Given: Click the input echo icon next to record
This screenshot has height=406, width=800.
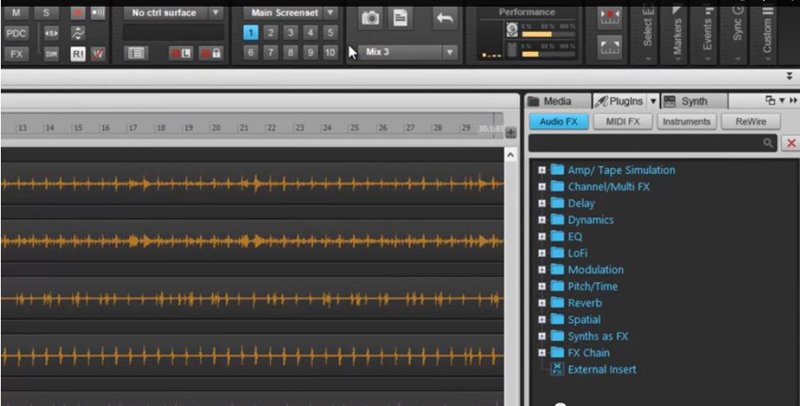Looking at the screenshot, I should (x=98, y=13).
